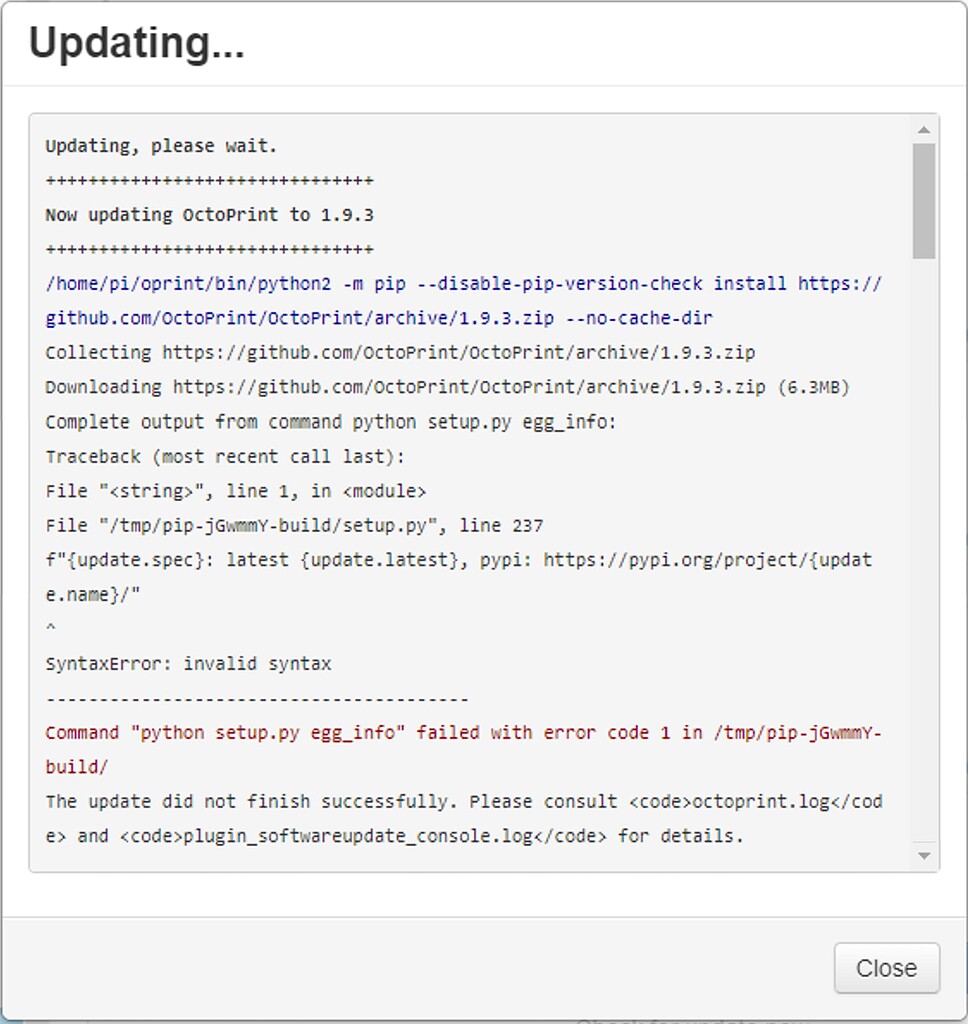The image size is (968, 1024).
Task: Click the "Now updating OctoPrint to 1.9.3" line
Action: (209, 215)
